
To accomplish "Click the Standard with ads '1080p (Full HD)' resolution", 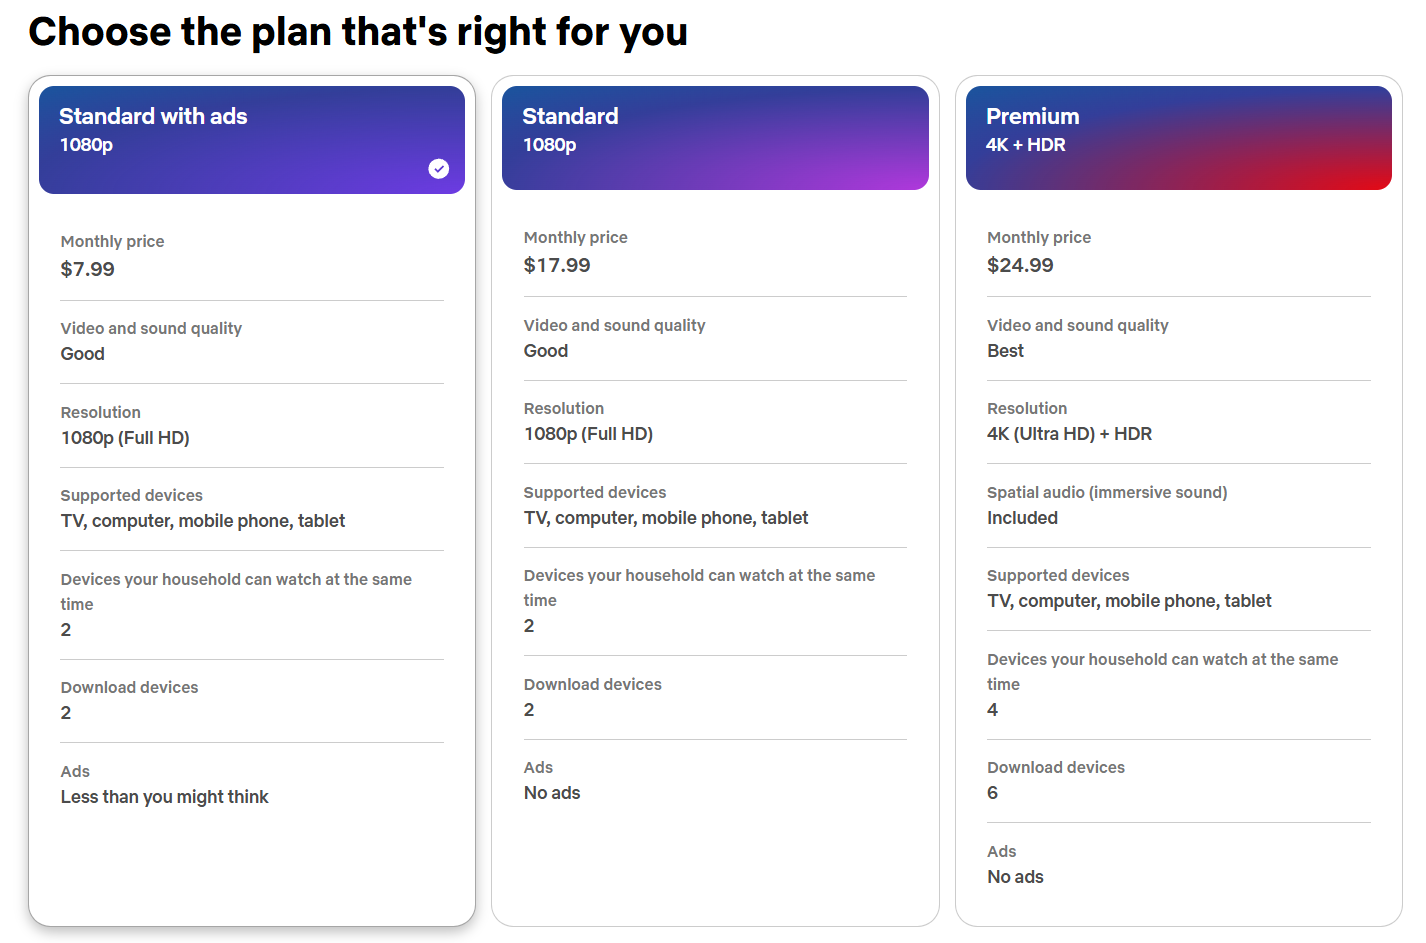I will [x=125, y=438].
